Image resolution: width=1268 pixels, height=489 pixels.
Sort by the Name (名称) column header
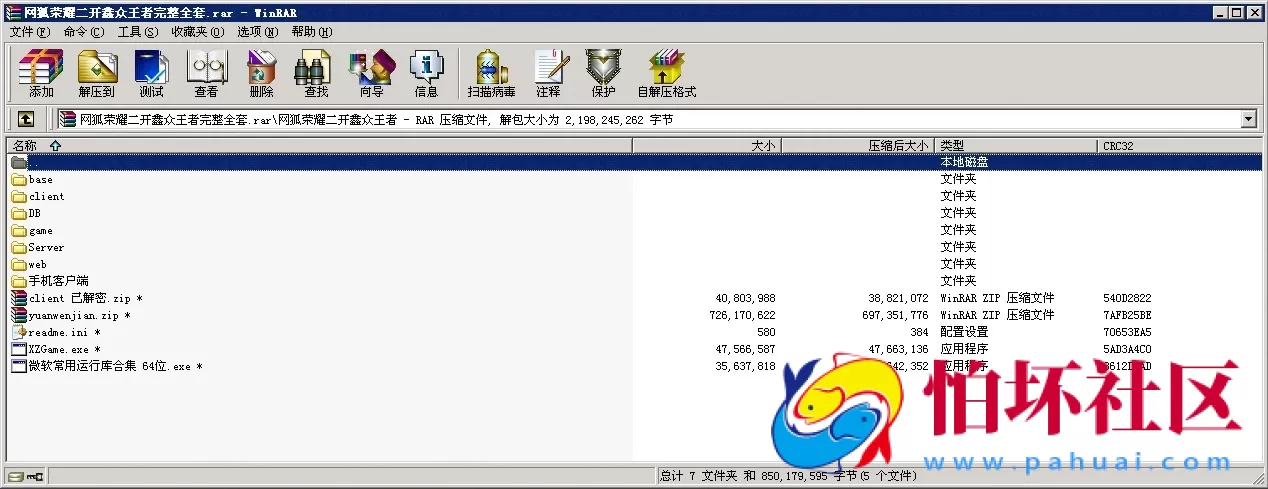319,146
